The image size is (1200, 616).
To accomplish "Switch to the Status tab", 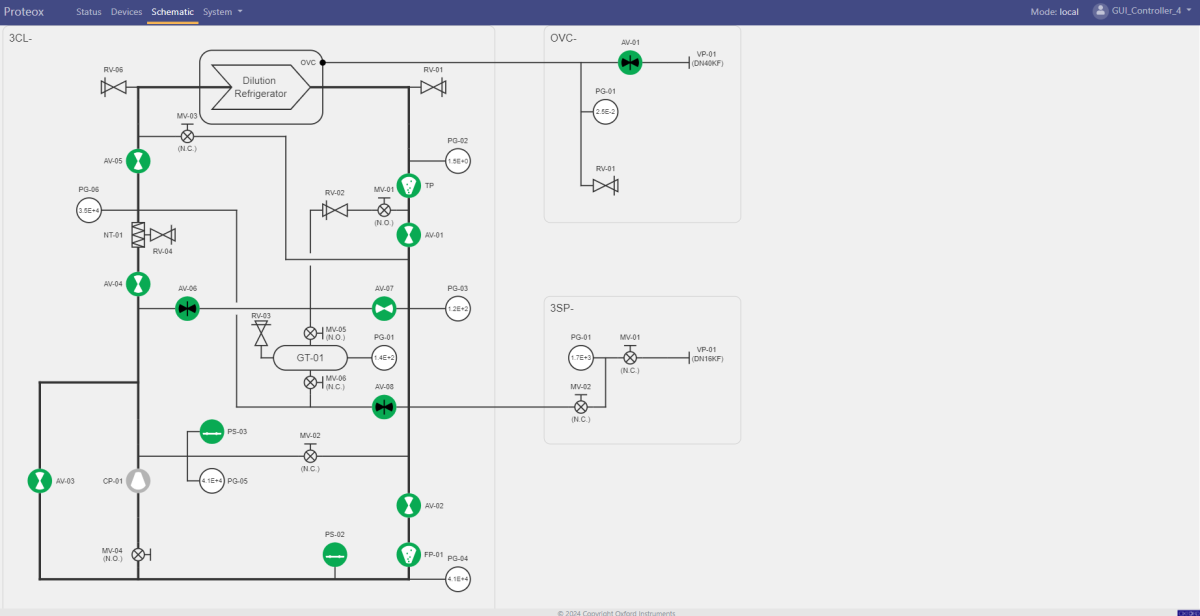I will click(89, 12).
